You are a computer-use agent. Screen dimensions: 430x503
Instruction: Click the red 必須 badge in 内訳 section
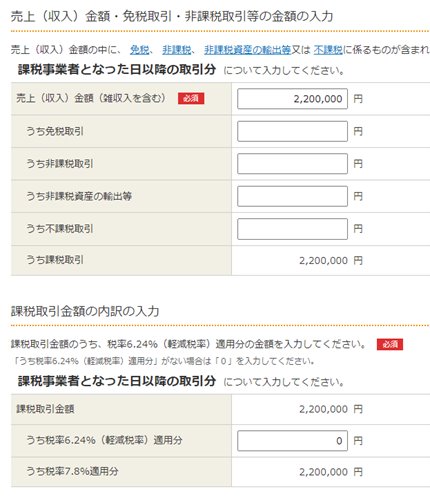click(x=390, y=344)
